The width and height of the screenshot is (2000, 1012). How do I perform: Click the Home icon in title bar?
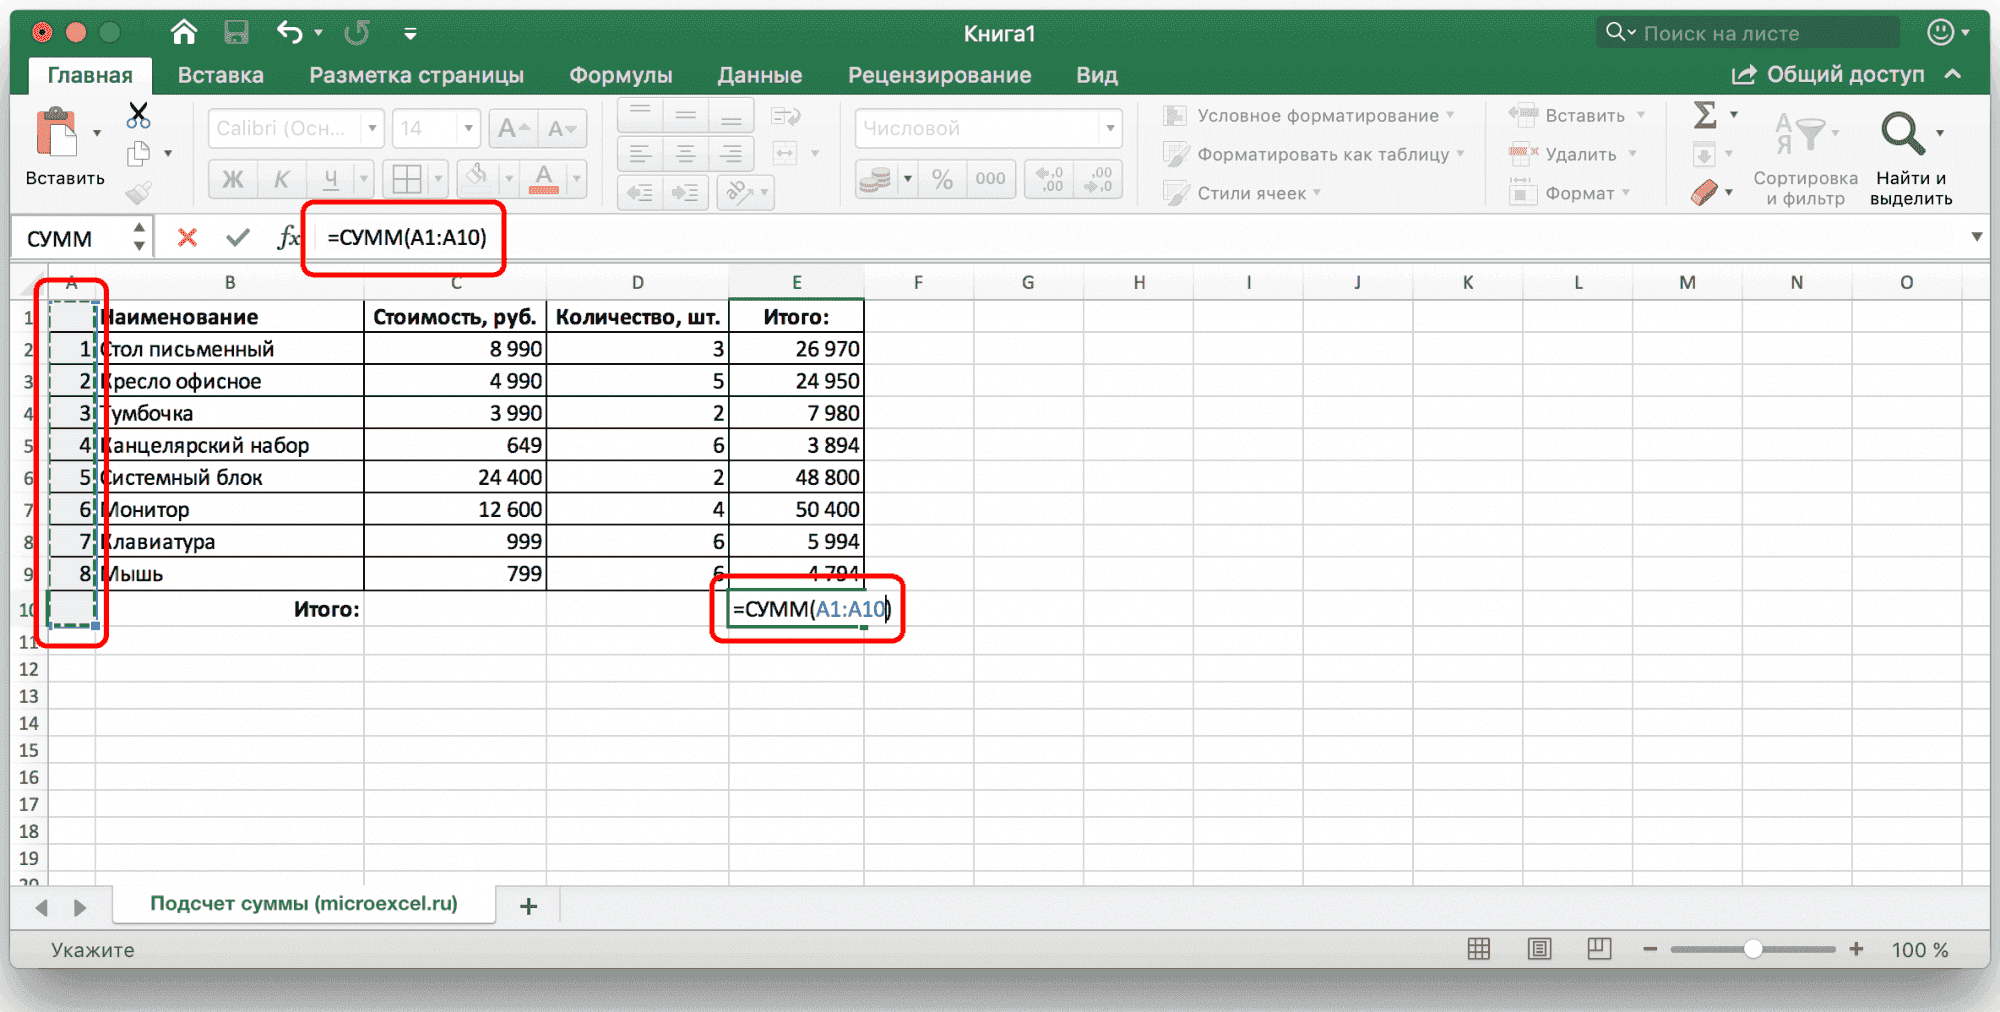click(184, 33)
